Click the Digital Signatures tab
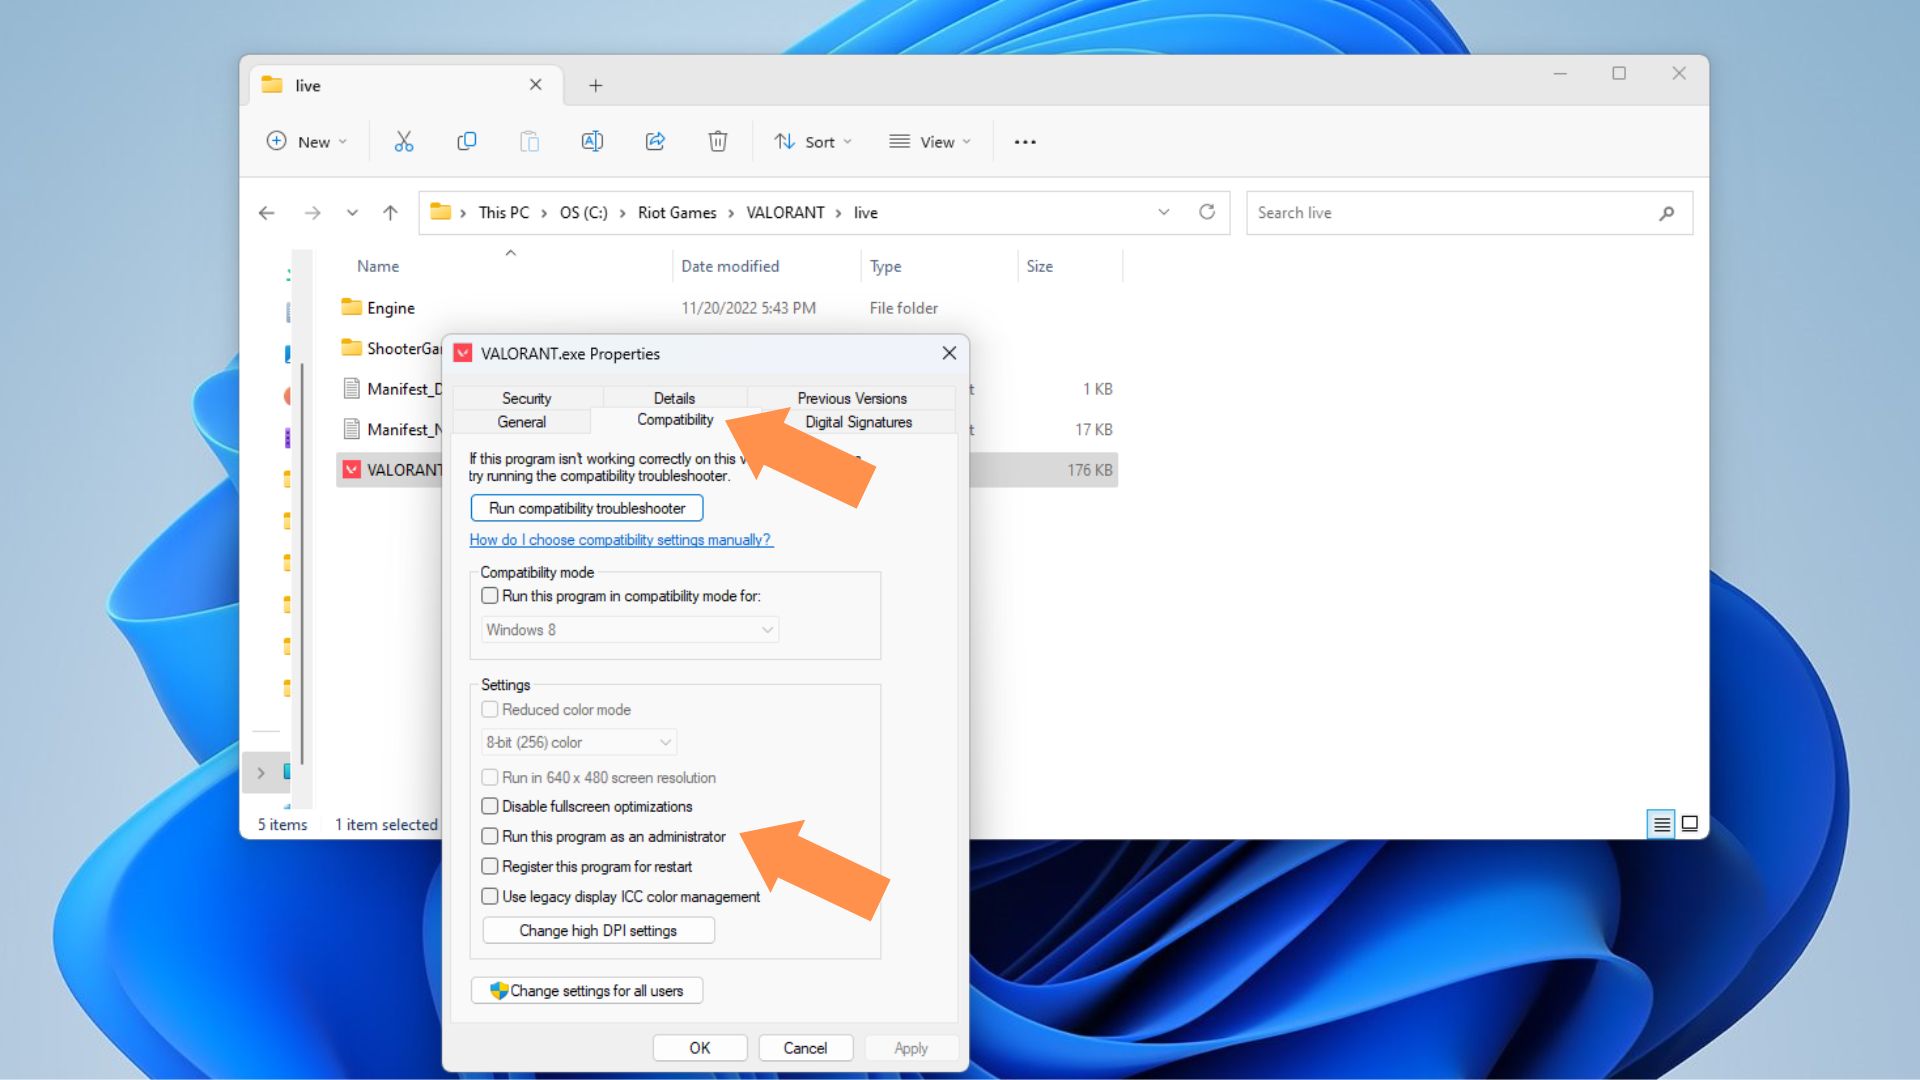Viewport: 1920px width, 1080px height. tap(858, 422)
